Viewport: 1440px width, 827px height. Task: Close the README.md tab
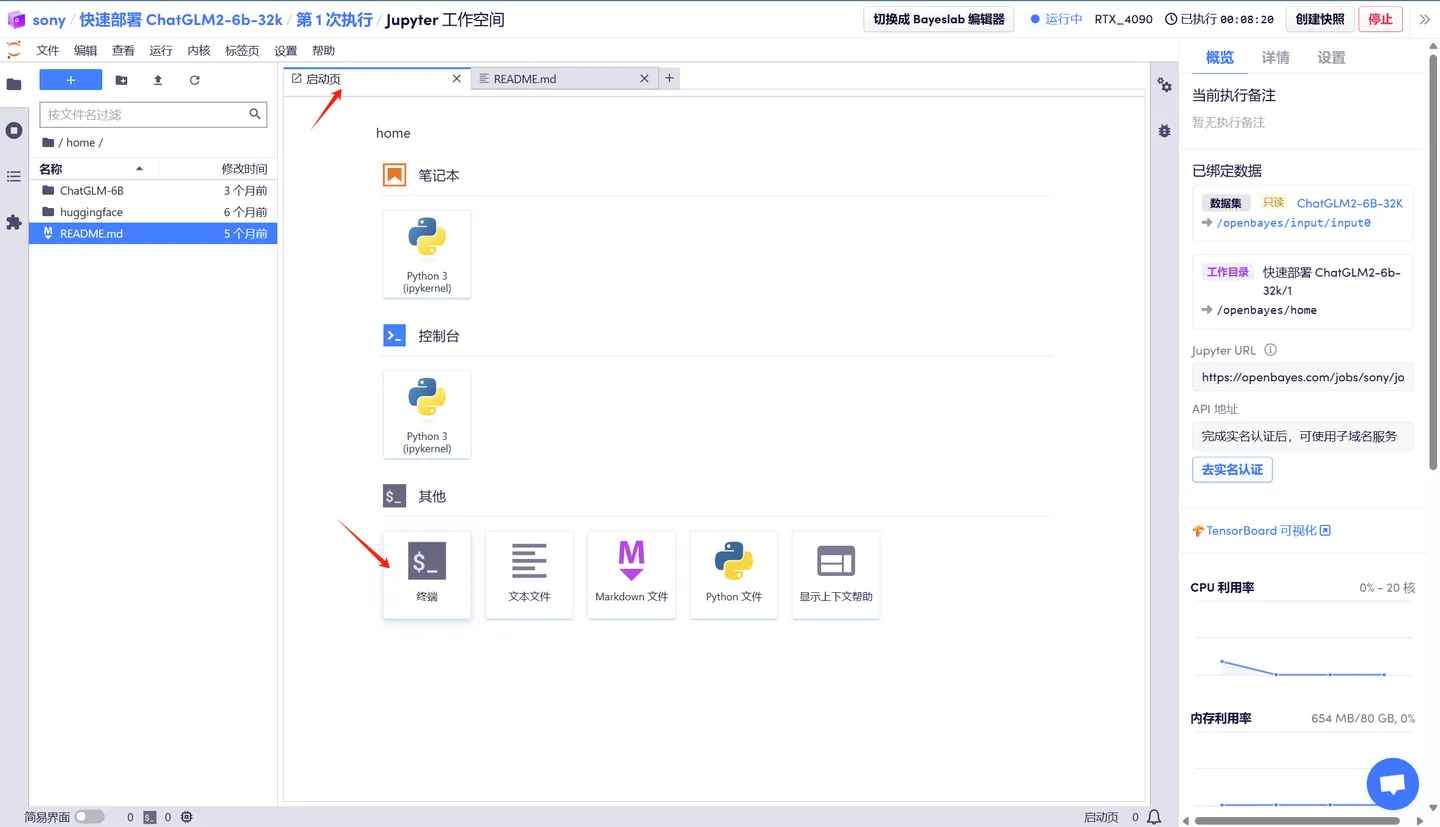[x=644, y=78]
